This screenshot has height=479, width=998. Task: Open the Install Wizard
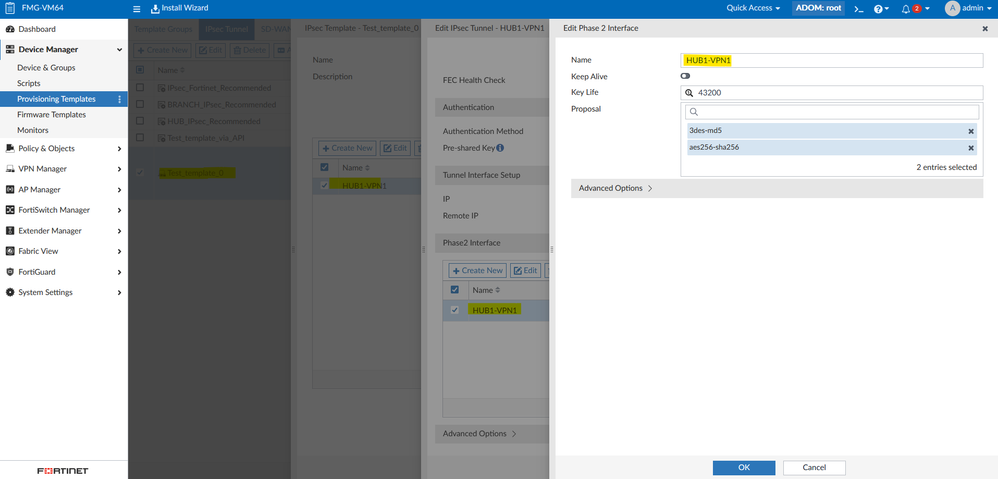[179, 8]
